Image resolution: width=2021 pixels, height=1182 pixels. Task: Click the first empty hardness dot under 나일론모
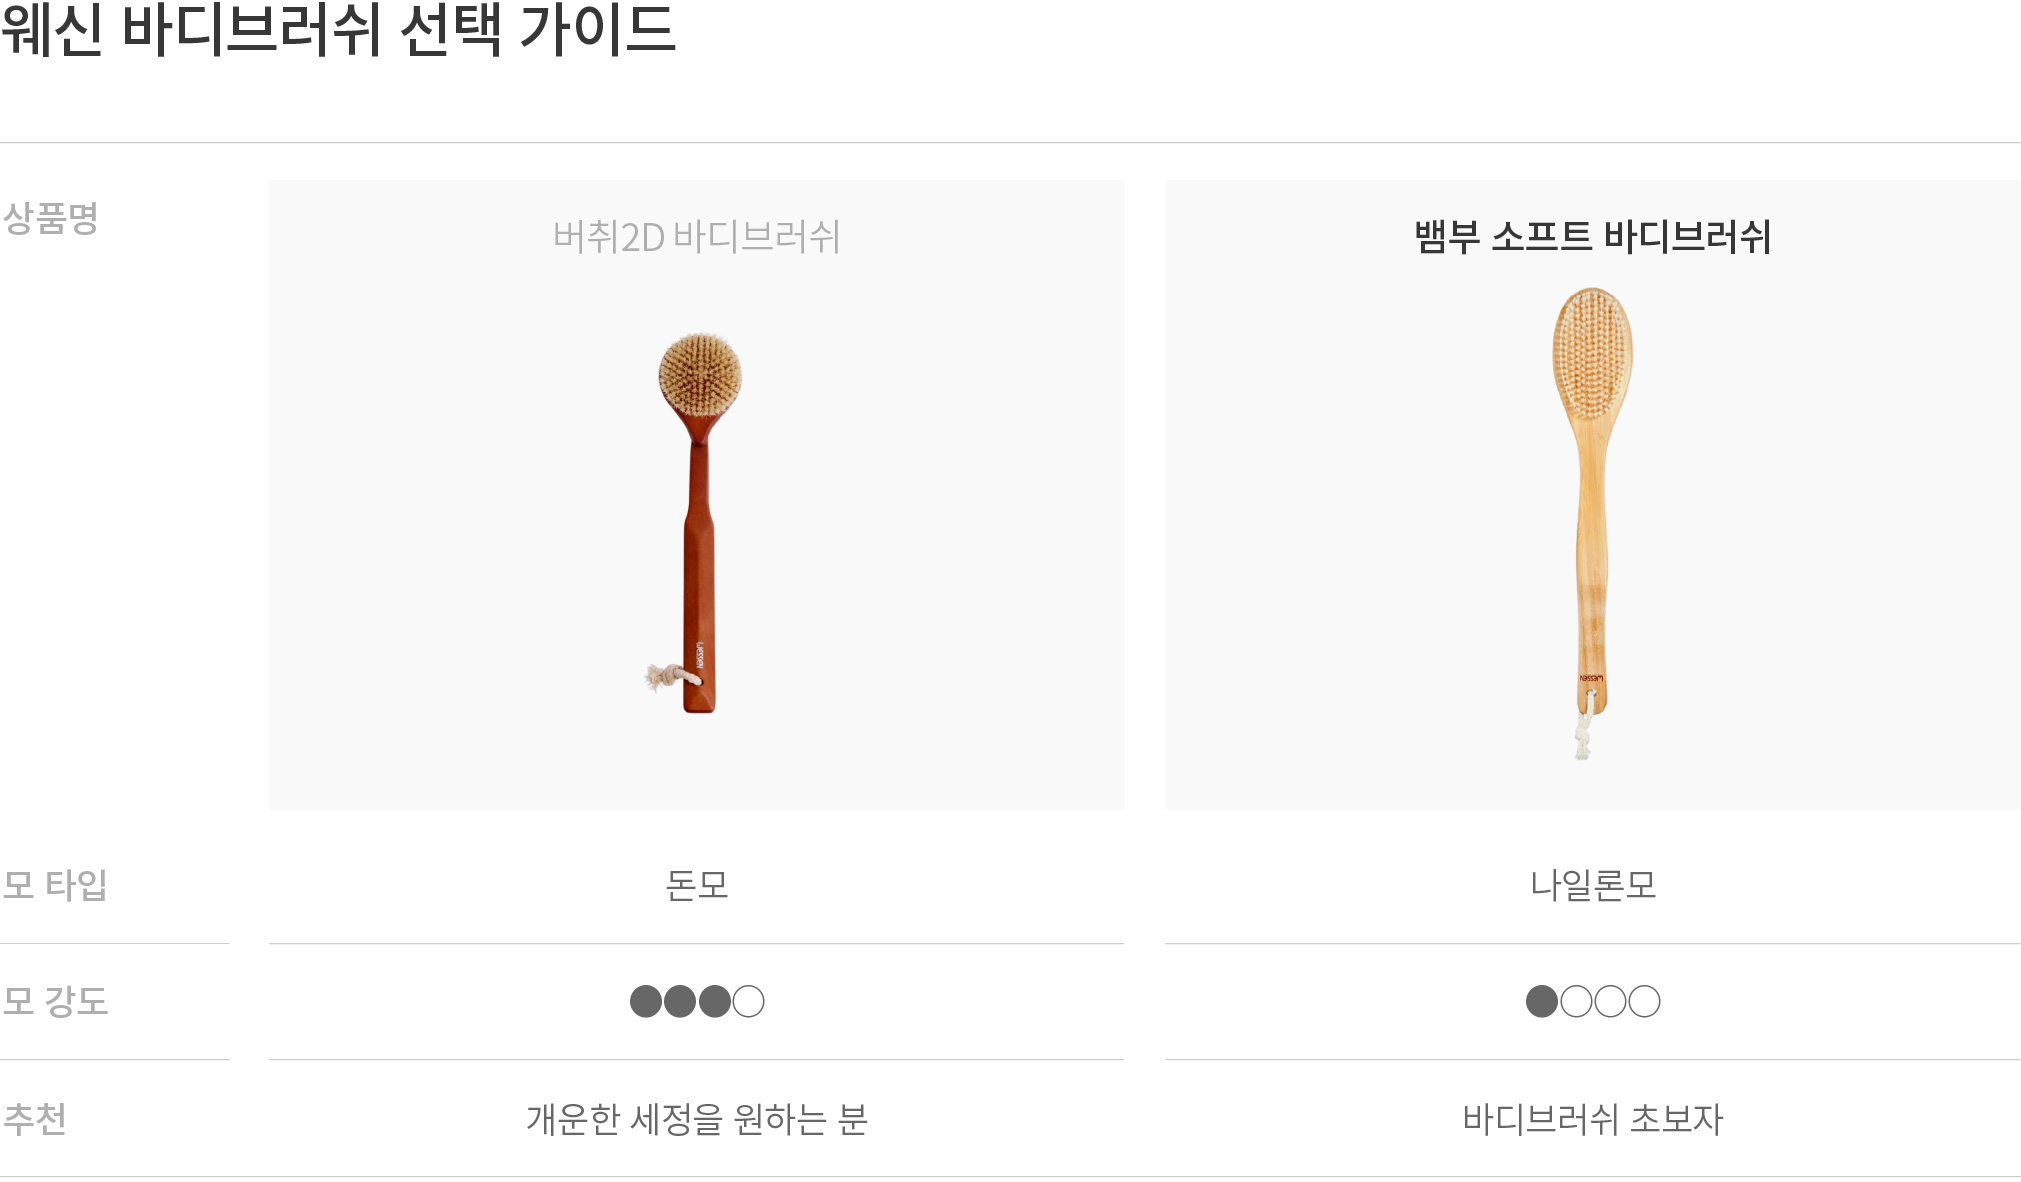click(x=1576, y=1001)
